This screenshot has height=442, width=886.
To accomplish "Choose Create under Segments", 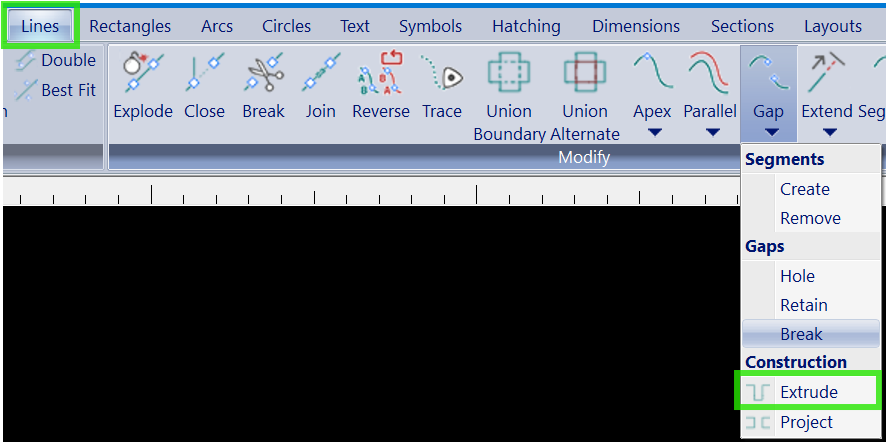I will point(810,189).
